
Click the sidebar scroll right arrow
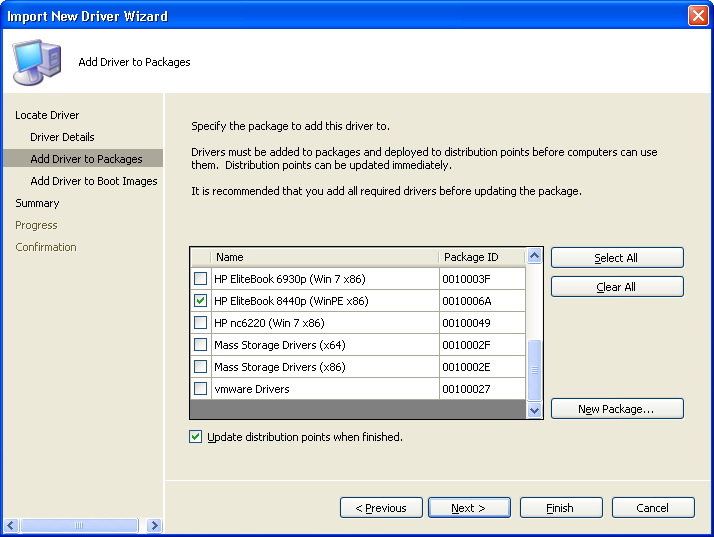154,525
